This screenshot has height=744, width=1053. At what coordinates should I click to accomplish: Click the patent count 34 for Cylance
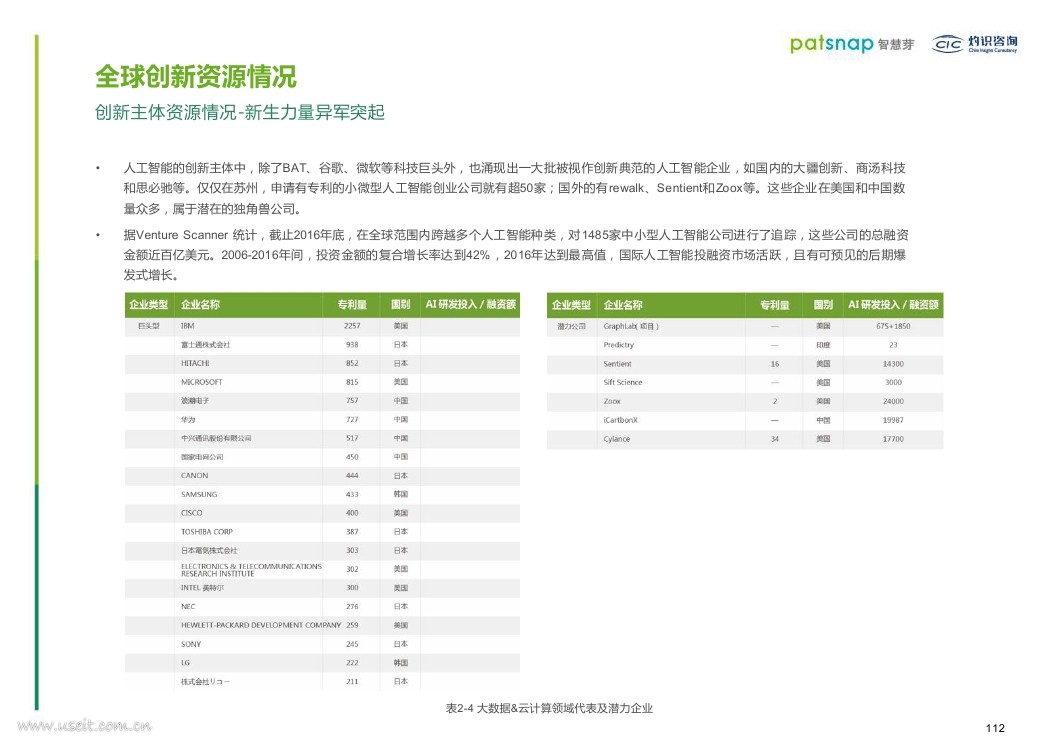[774, 439]
